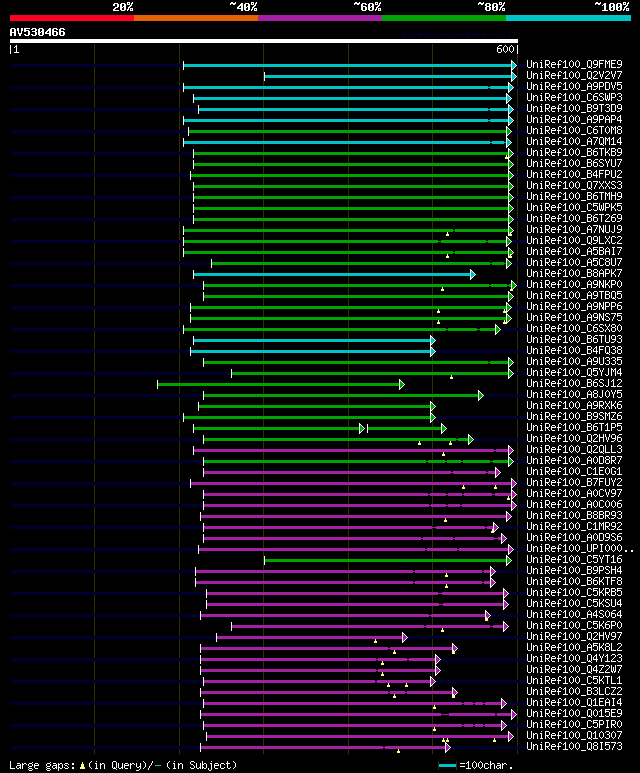Open the UniRef100_Q2V2V7 entry
640x773 pixels.
(574, 75)
